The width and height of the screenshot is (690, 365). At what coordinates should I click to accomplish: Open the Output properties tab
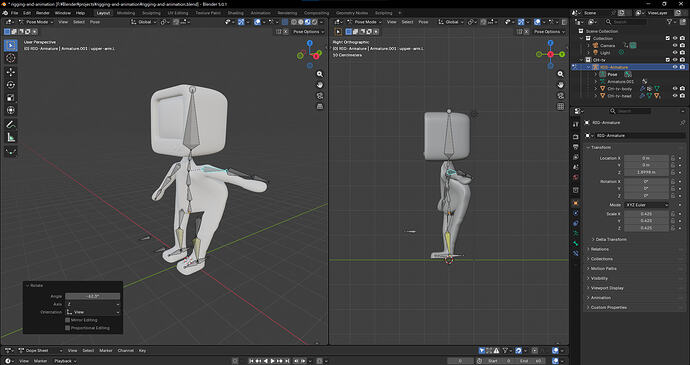(576, 147)
